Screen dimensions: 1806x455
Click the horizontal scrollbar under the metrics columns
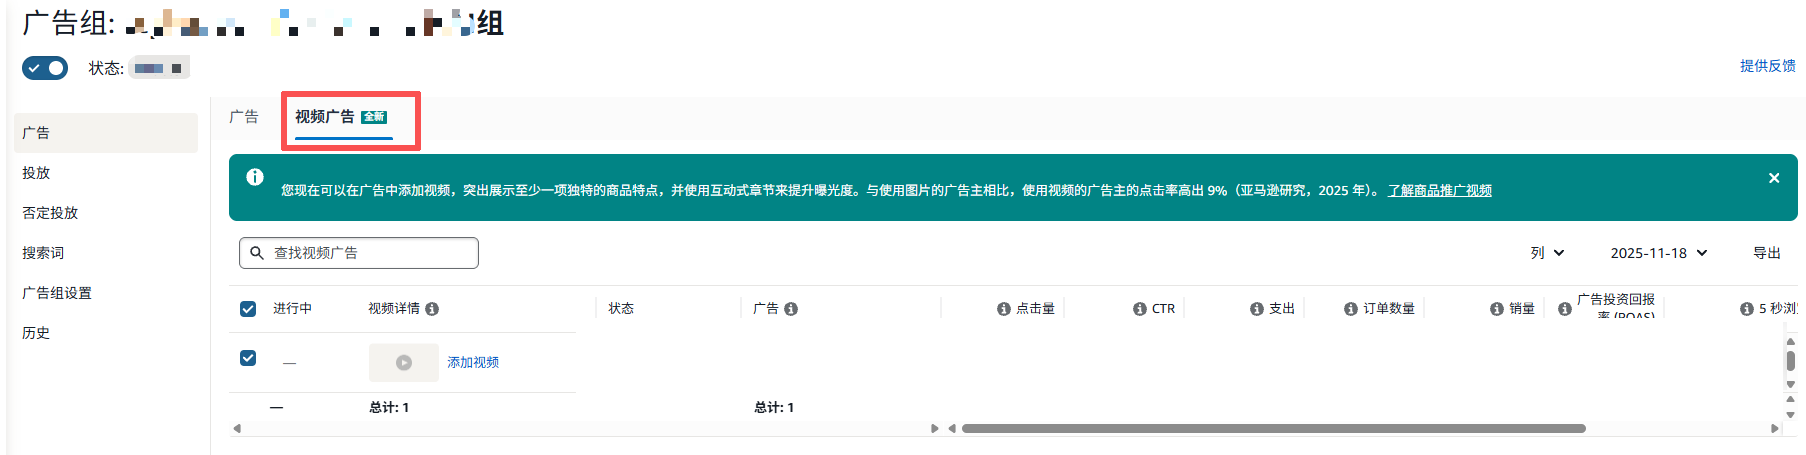pos(1272,428)
